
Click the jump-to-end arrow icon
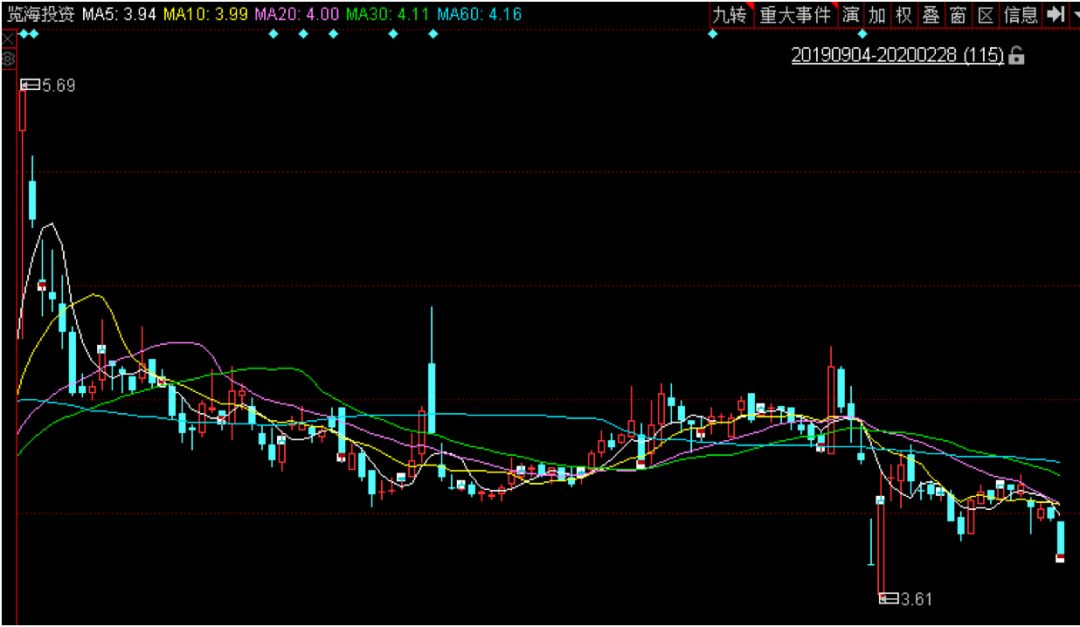[1055, 14]
